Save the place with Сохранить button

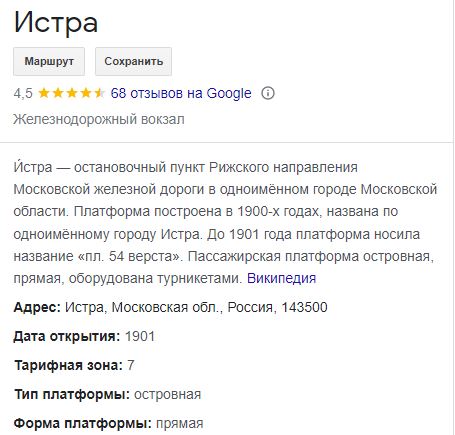134,61
